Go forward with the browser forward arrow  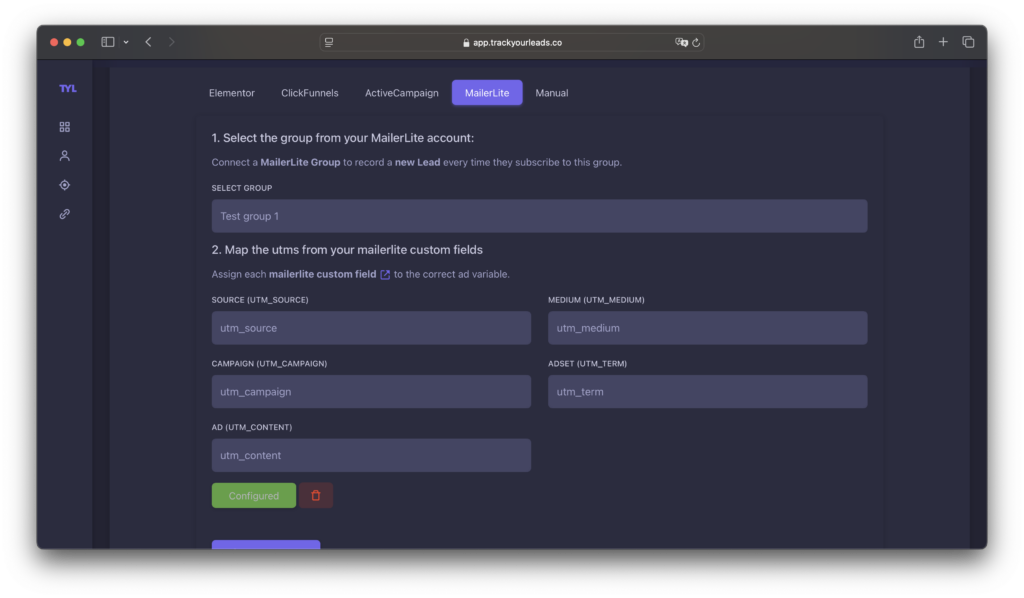(x=172, y=42)
